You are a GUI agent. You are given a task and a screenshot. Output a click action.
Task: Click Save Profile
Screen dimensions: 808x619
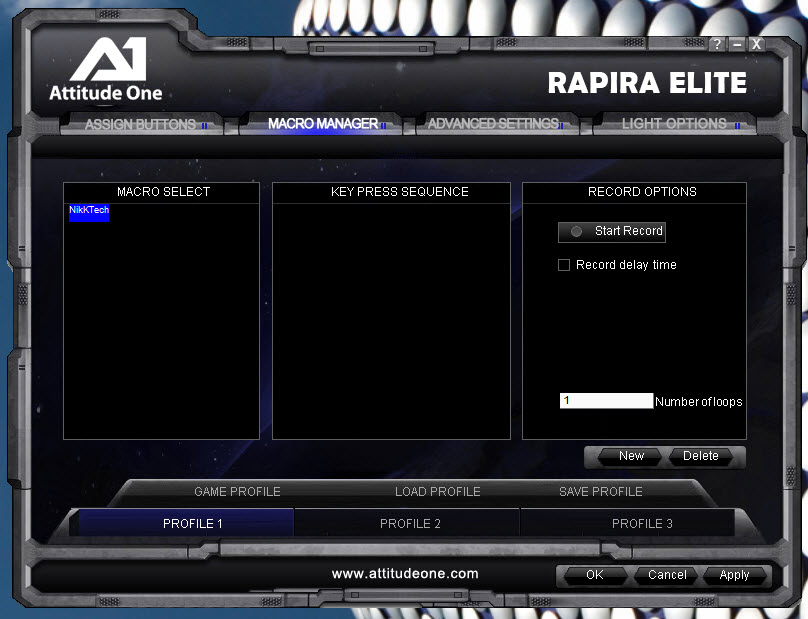point(600,492)
